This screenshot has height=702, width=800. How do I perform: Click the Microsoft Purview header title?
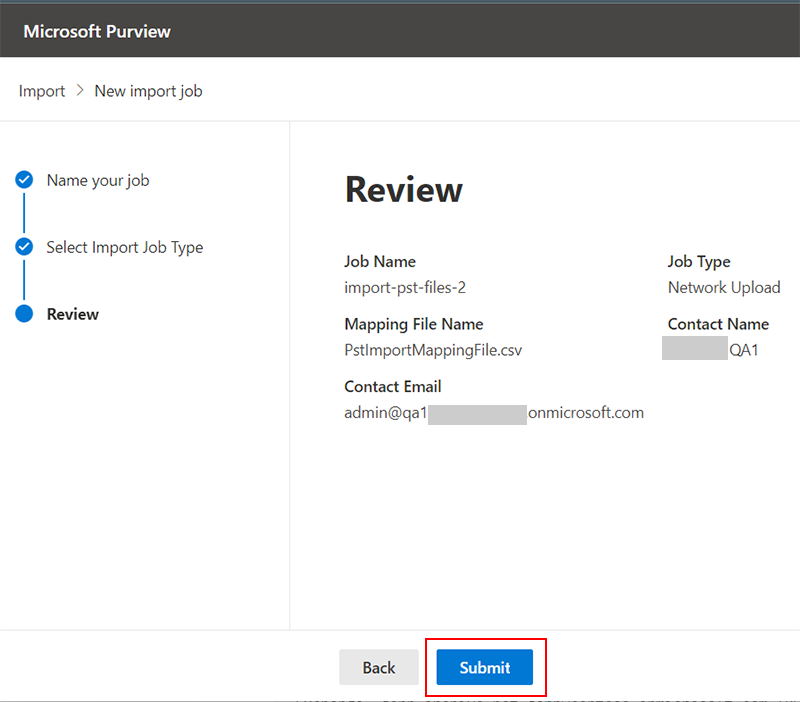[x=97, y=32]
